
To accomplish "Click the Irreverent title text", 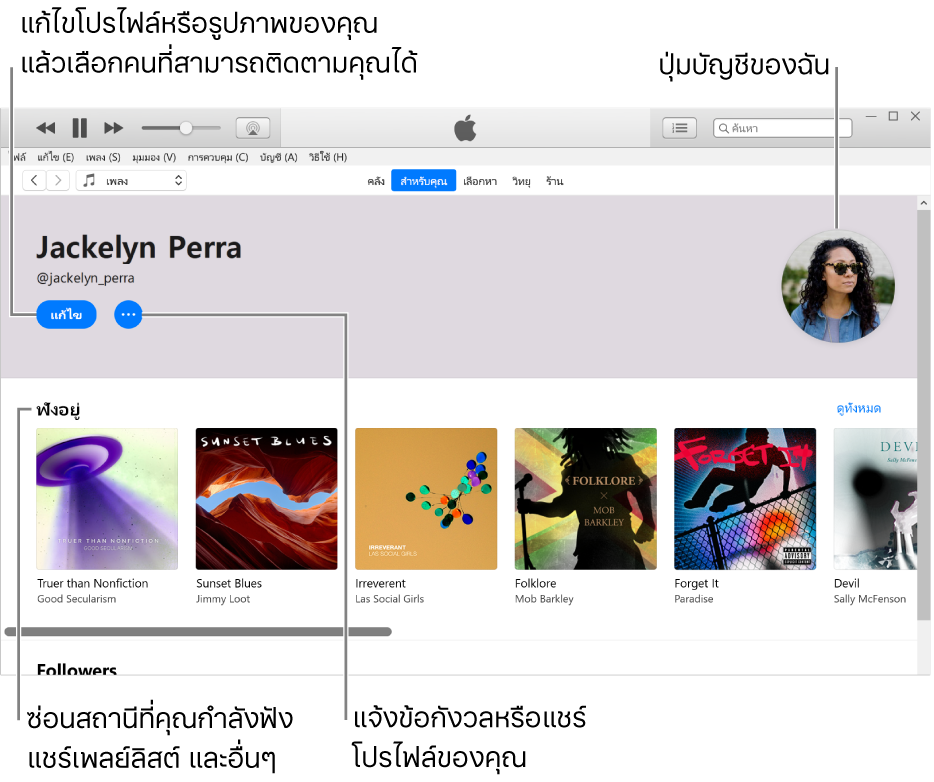I will coord(381,584).
